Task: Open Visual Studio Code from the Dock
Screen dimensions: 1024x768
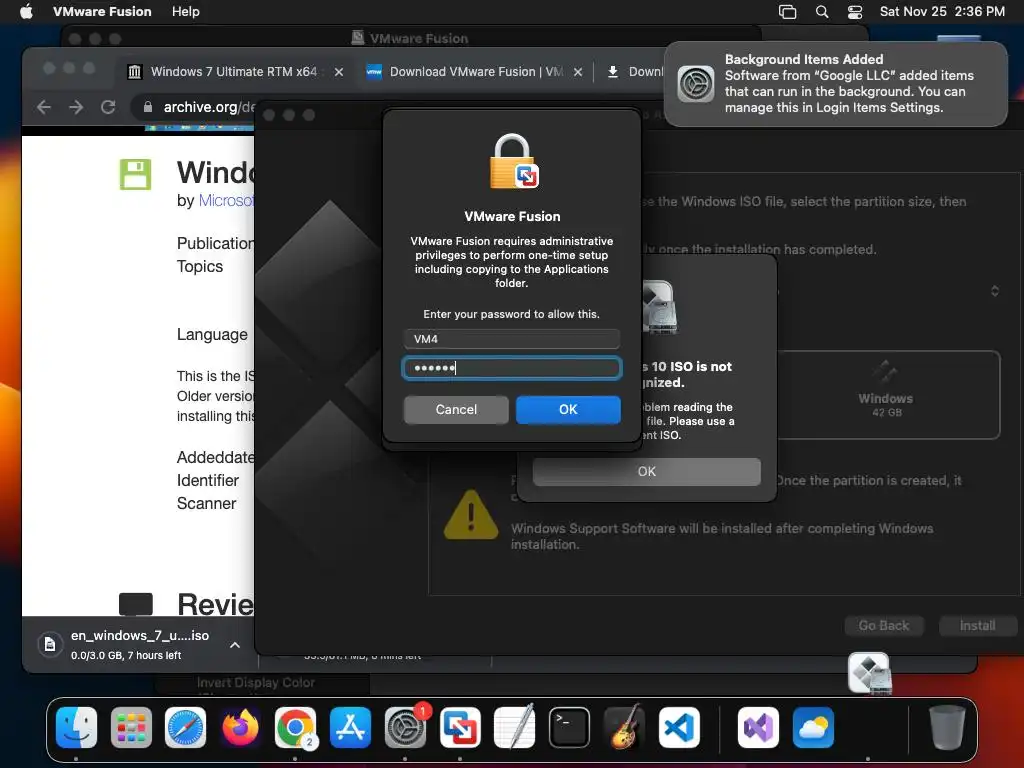Action: pyautogui.click(x=679, y=728)
